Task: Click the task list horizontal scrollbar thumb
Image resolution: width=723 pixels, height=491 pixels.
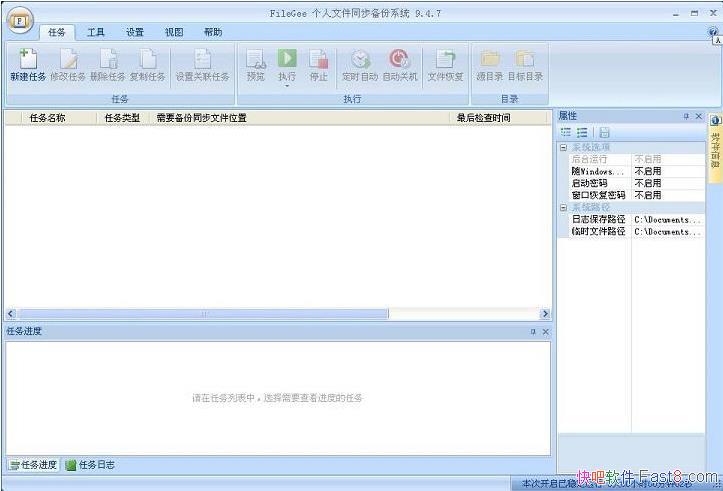Action: (x=203, y=314)
